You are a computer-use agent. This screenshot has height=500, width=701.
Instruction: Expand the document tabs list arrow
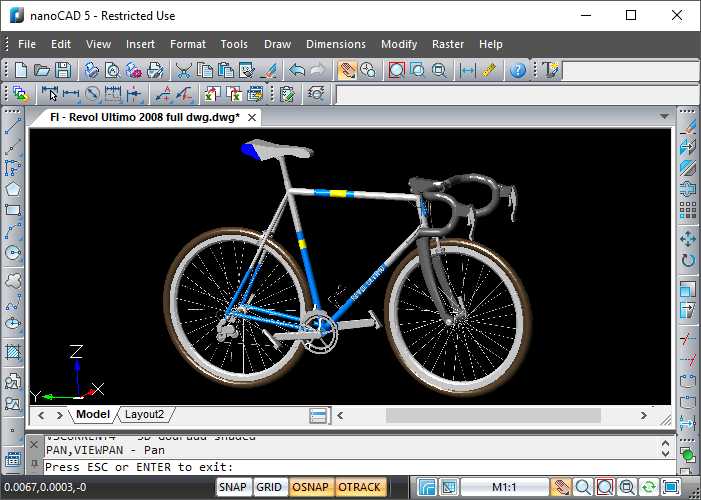pyautogui.click(x=664, y=117)
